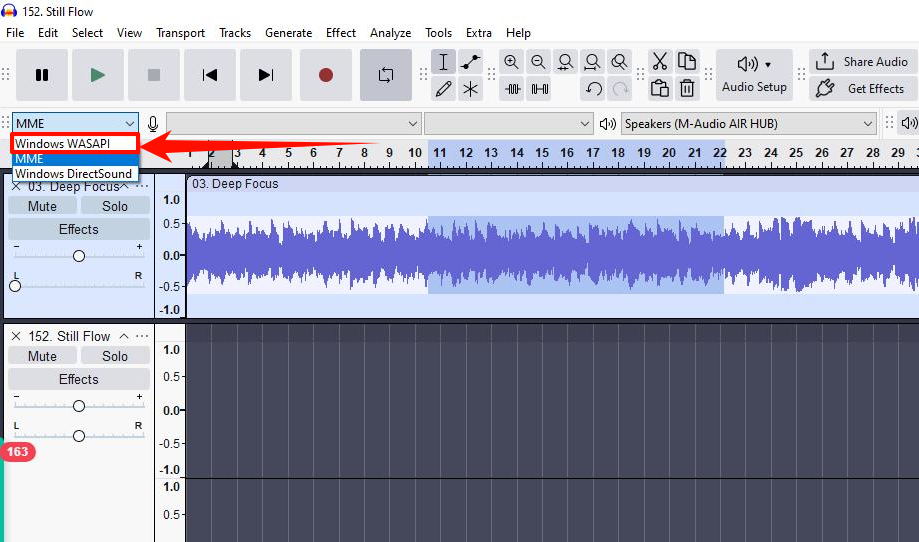The height and width of the screenshot is (542, 919).
Task: Adjust pan slider of 152. Still Flow
Action: point(79,436)
